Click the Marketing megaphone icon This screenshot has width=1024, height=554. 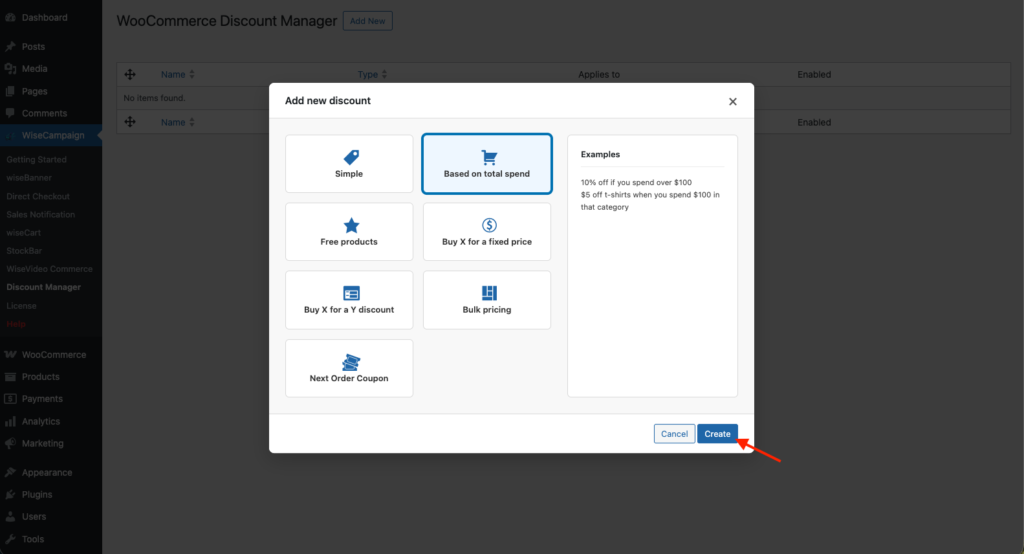click(10, 443)
